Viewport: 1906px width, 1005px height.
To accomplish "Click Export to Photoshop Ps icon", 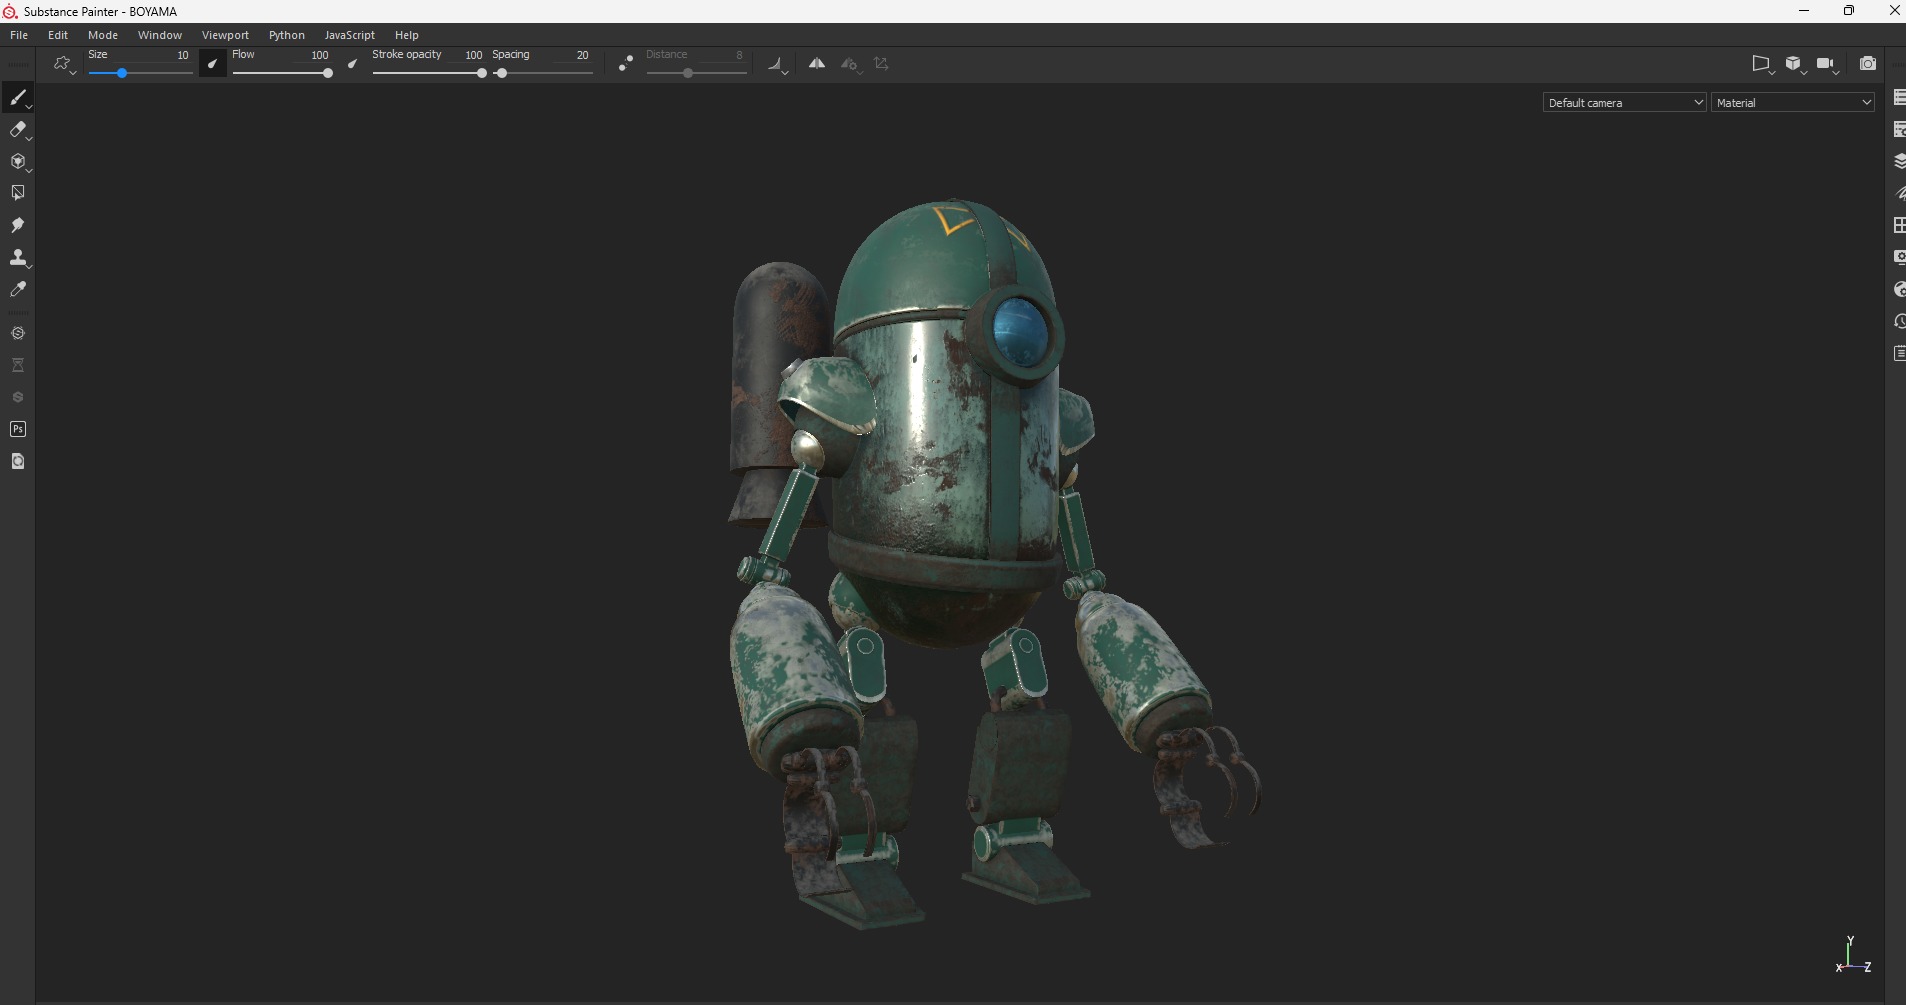I will tap(17, 429).
